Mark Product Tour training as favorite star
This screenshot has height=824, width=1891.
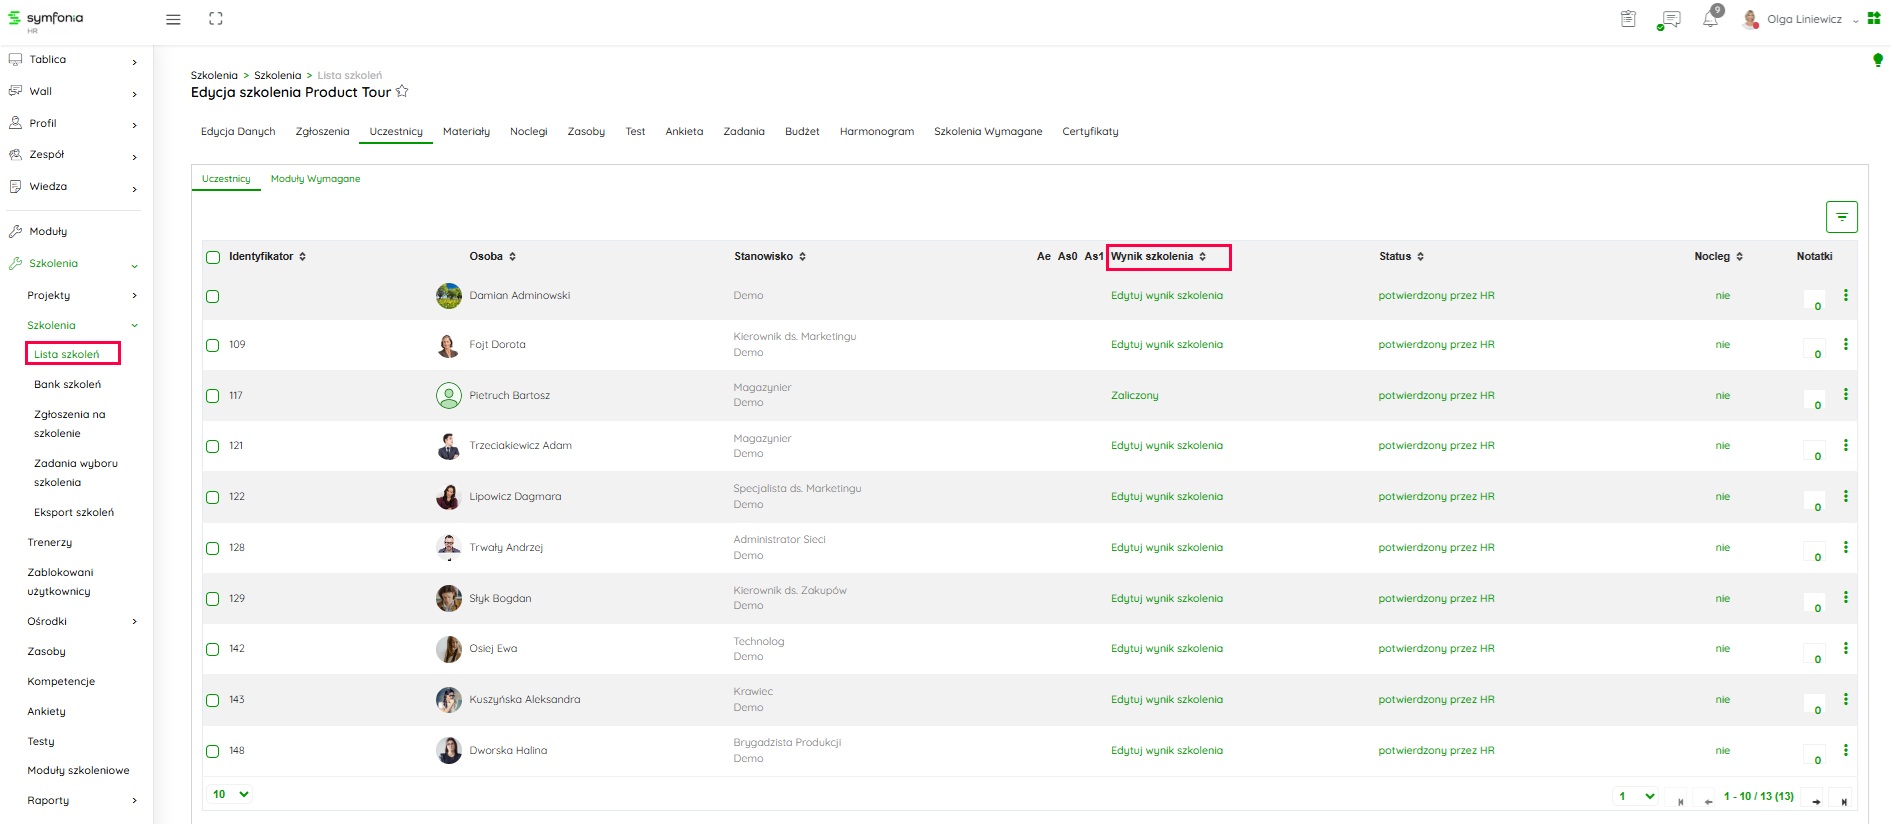[x=402, y=92]
